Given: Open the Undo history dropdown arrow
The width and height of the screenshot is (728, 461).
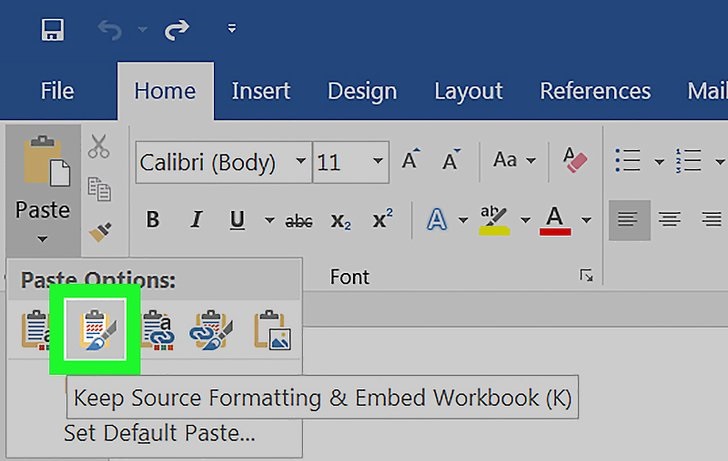Looking at the screenshot, I should (x=143, y=30).
